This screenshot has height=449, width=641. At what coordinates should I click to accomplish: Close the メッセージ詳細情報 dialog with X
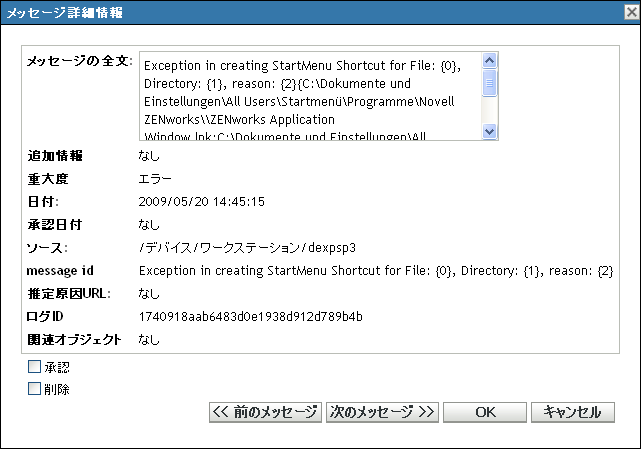626,12
